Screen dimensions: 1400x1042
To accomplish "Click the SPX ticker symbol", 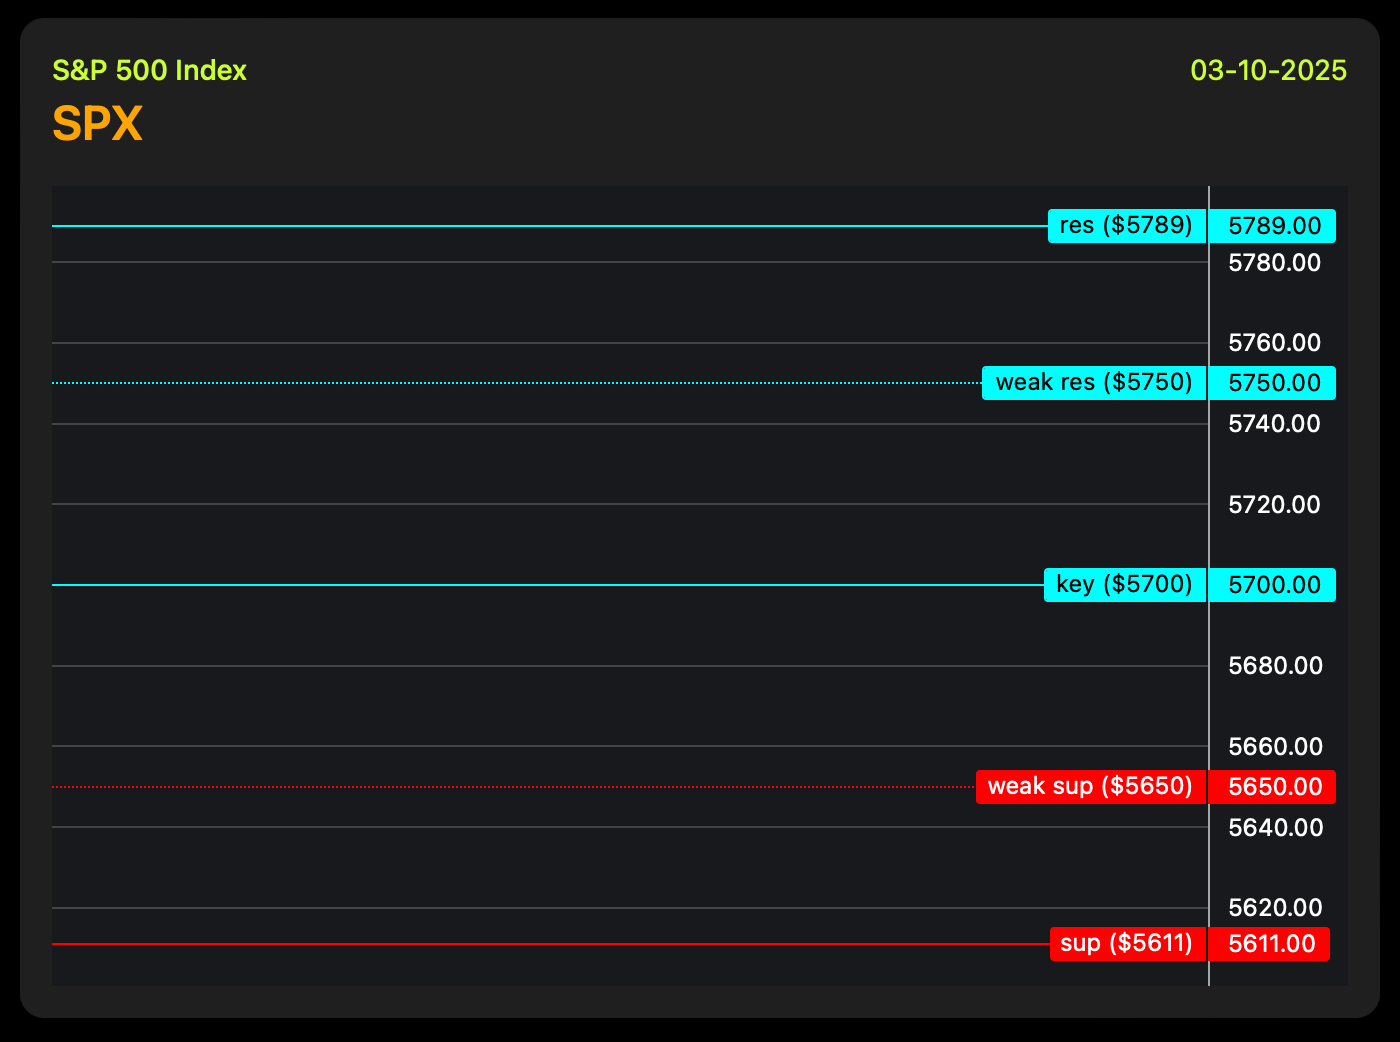I will point(97,124).
